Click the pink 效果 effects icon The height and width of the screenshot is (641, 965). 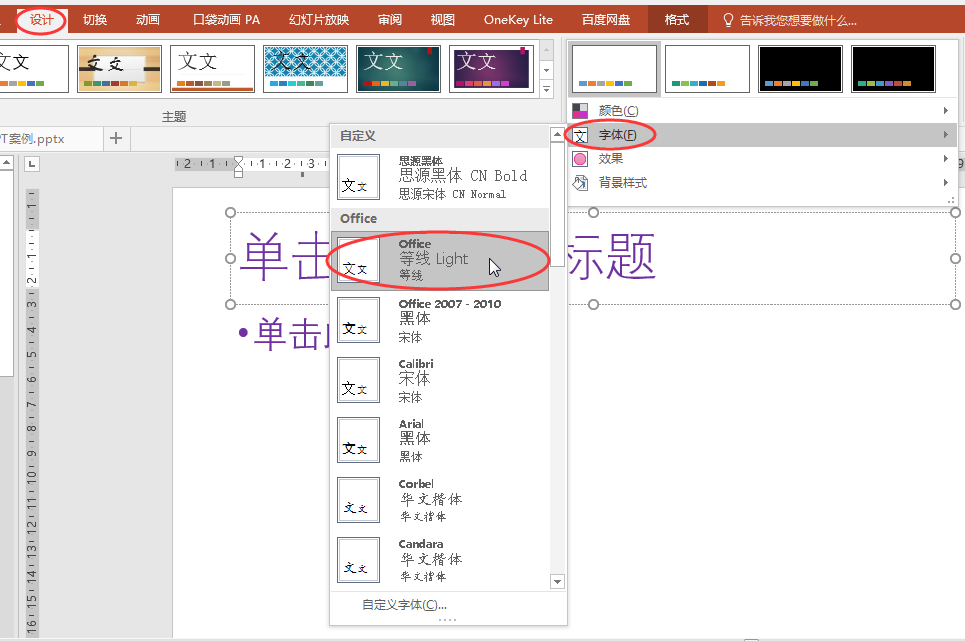[x=580, y=159]
